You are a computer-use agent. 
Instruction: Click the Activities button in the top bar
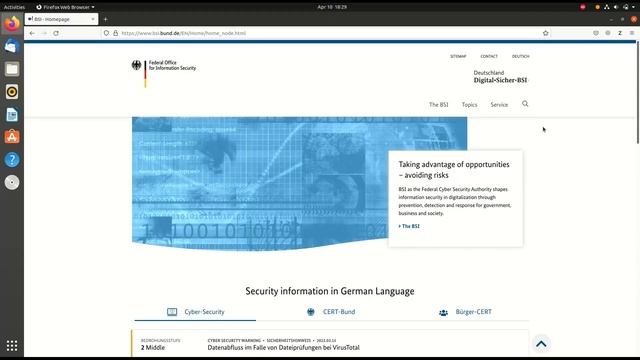click(x=14, y=7)
